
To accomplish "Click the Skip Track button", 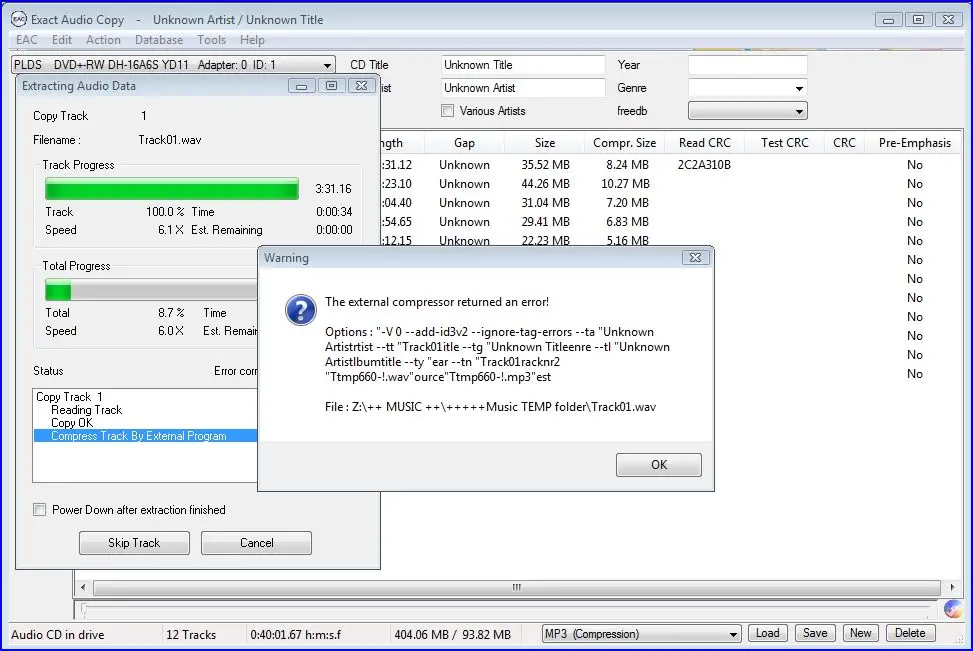I will click(x=134, y=543).
